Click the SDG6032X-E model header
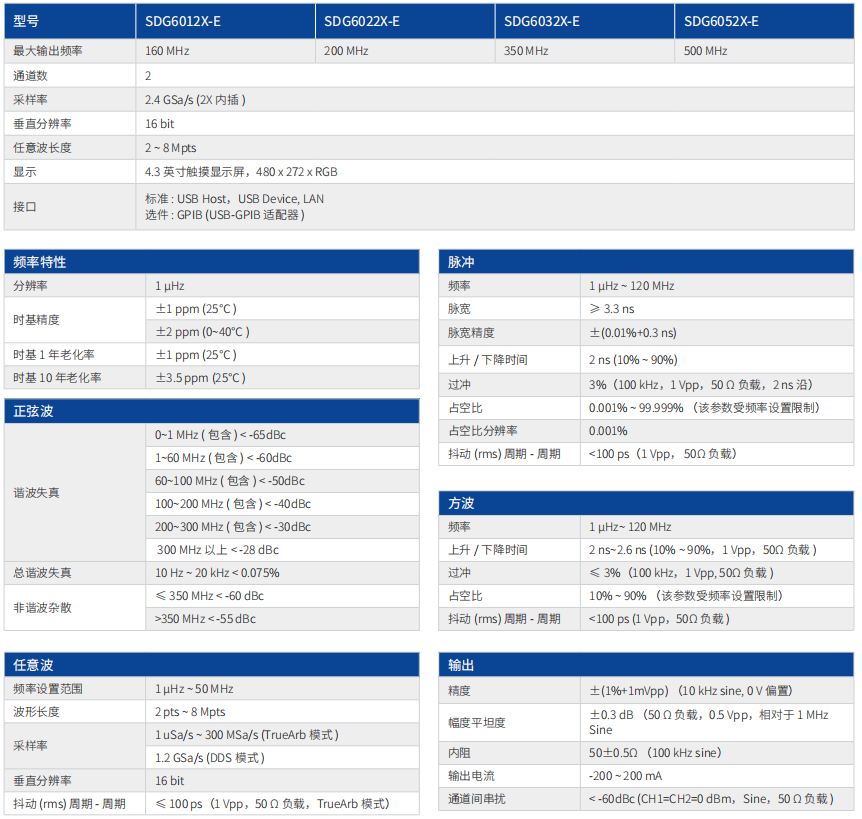Viewport: 862px width, 819px height. pyautogui.click(x=541, y=21)
